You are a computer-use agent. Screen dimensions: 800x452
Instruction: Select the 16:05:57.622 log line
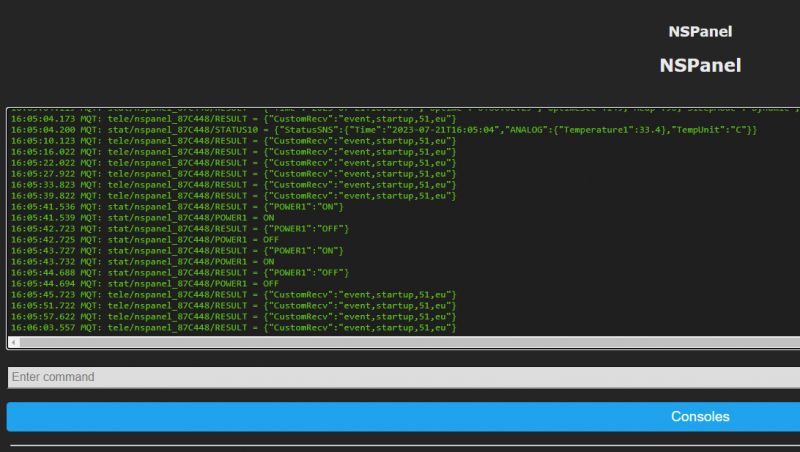(x=234, y=317)
